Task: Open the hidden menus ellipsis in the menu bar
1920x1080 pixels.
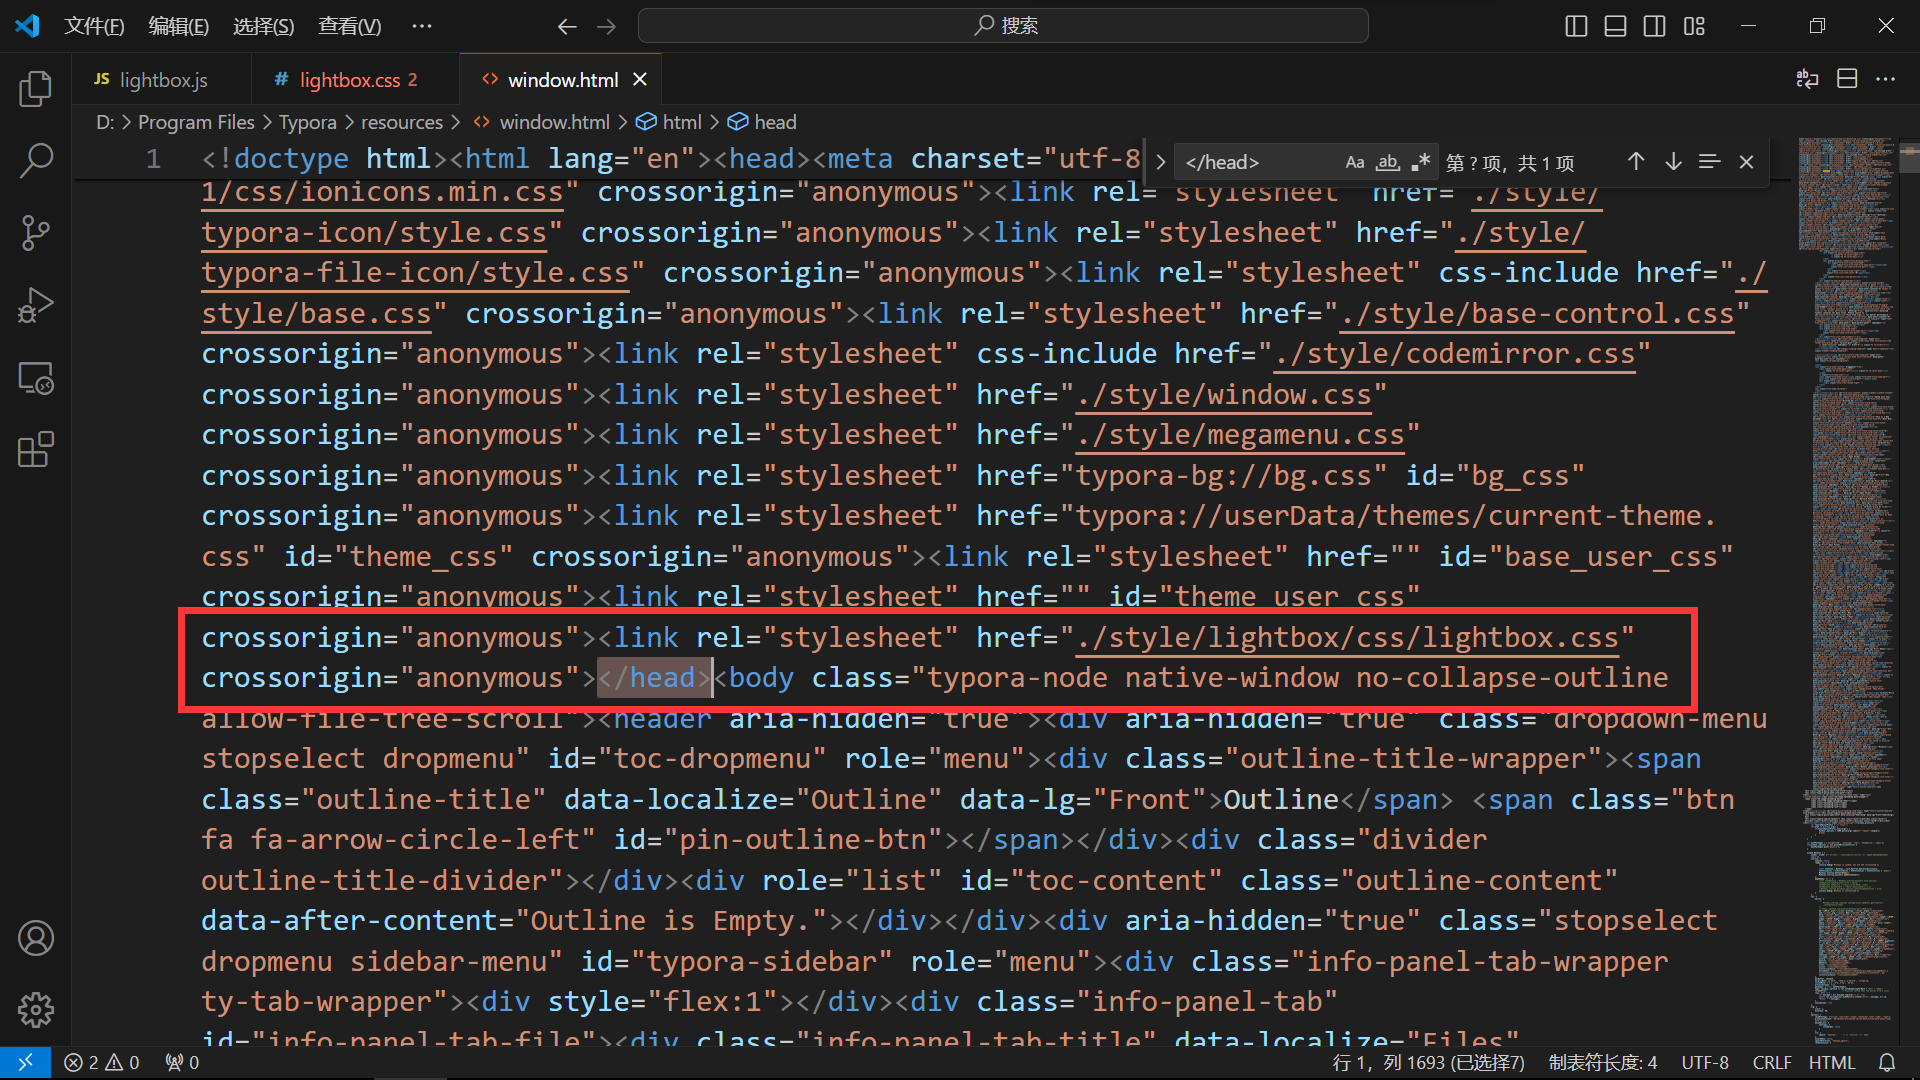Action: pos(422,26)
